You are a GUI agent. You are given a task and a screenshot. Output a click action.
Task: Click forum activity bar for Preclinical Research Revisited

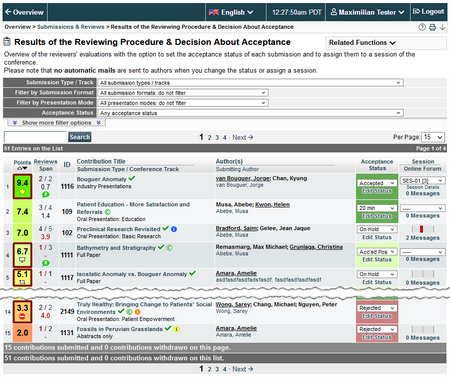(x=422, y=229)
